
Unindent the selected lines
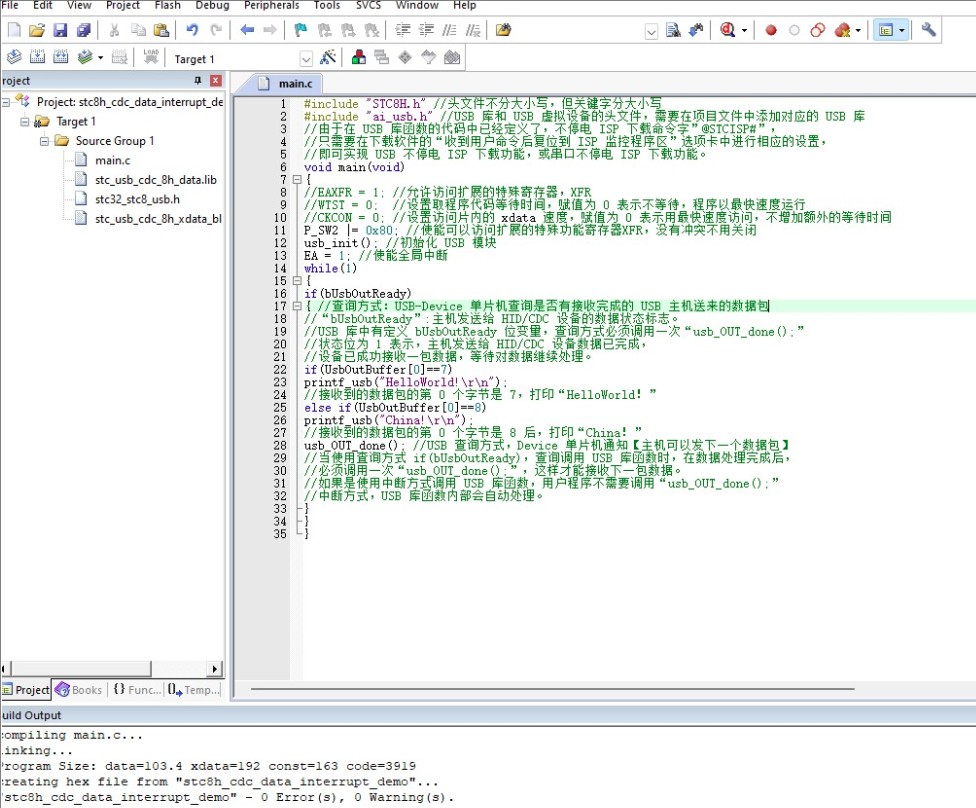426,30
